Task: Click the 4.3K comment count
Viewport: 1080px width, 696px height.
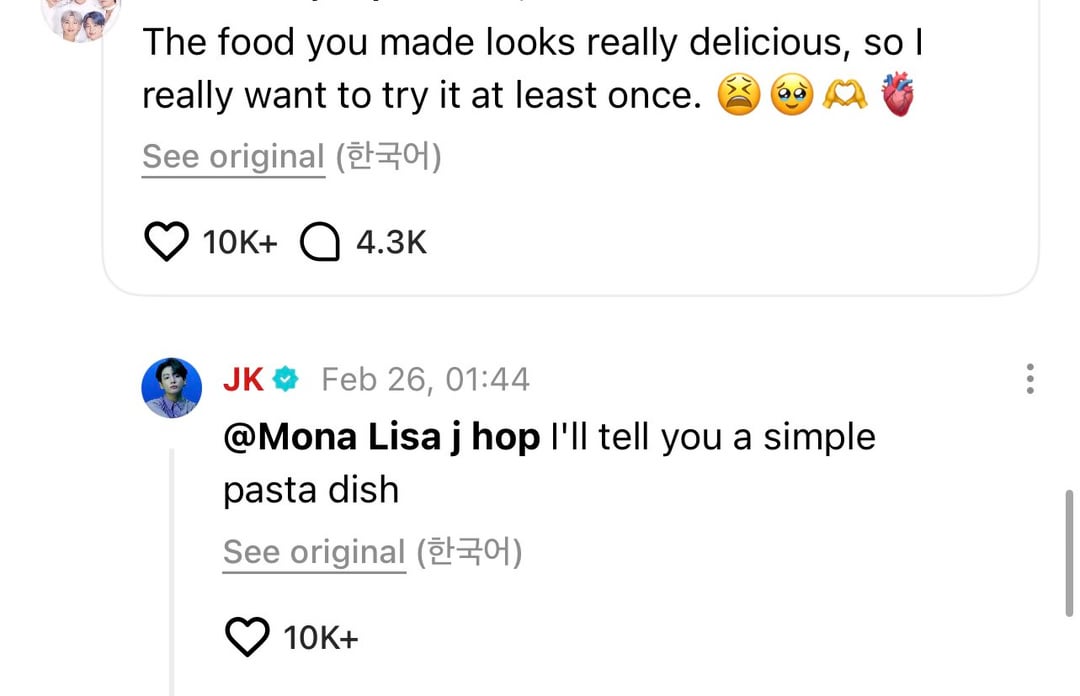Action: pyautogui.click(x=391, y=242)
